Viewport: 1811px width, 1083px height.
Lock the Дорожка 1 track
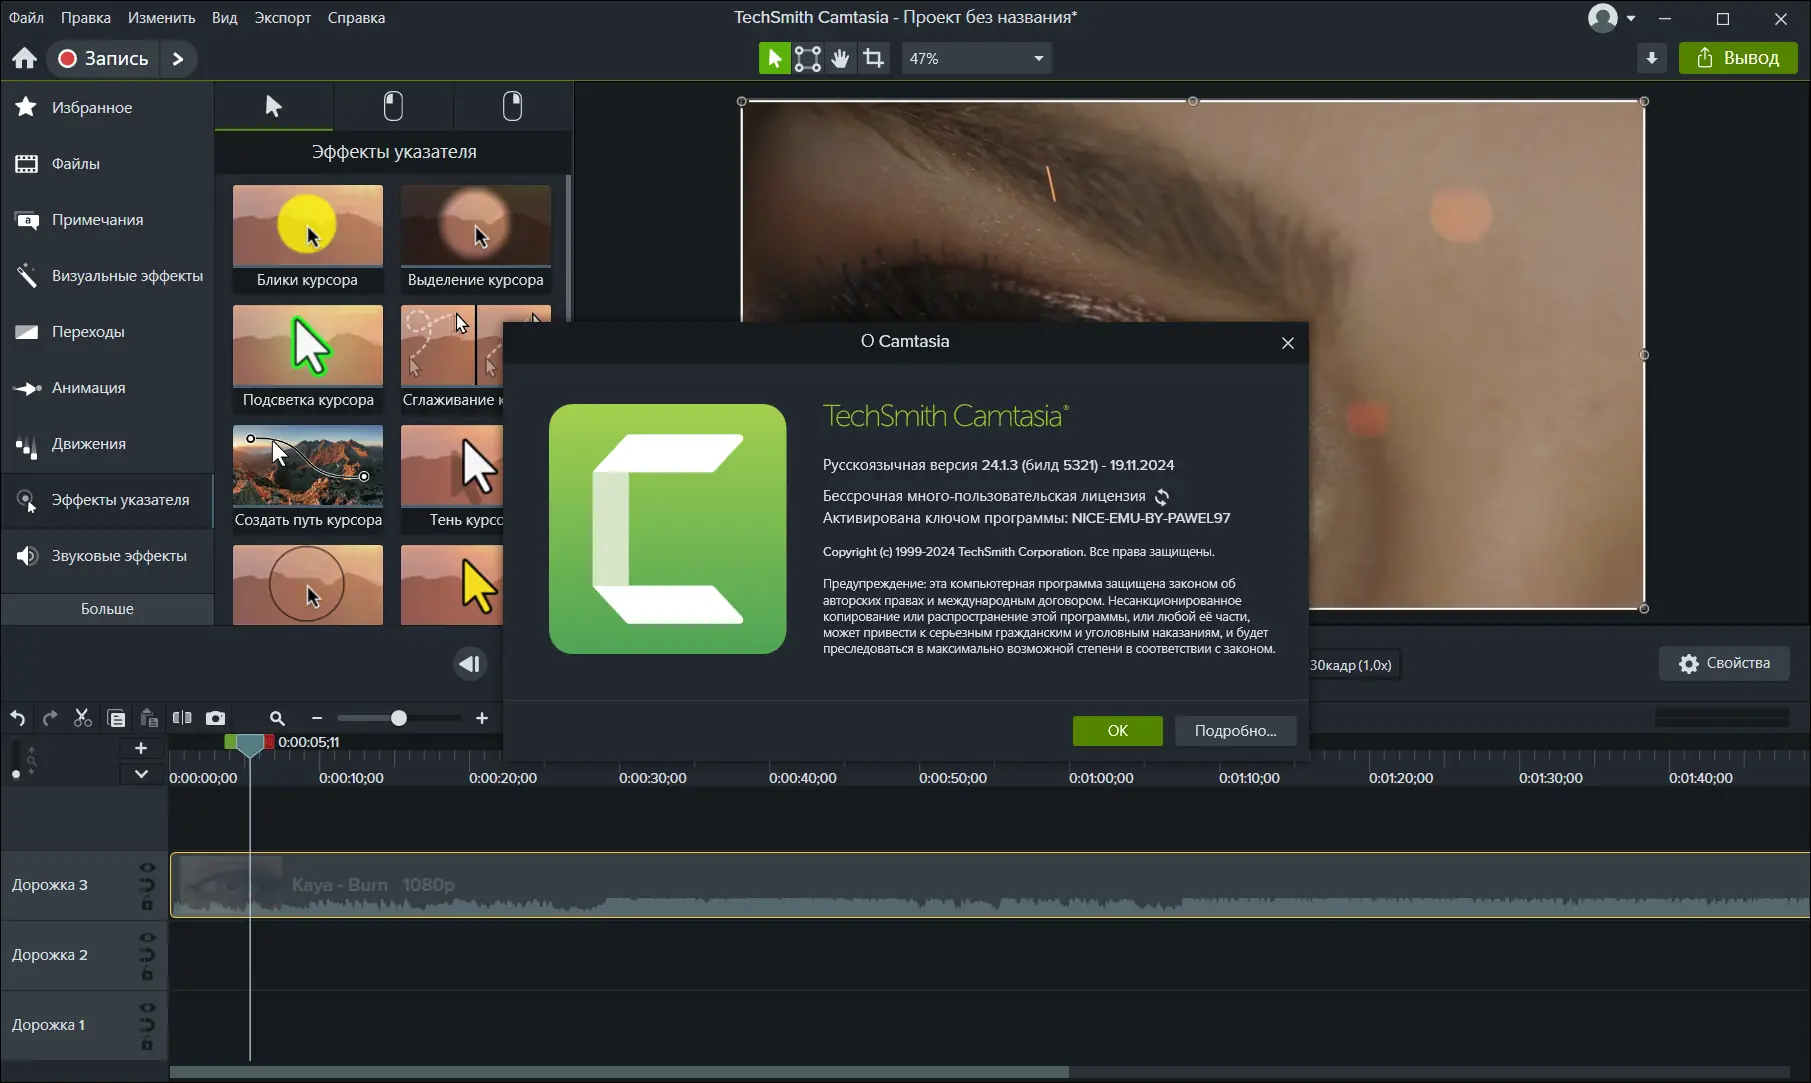click(x=147, y=1044)
